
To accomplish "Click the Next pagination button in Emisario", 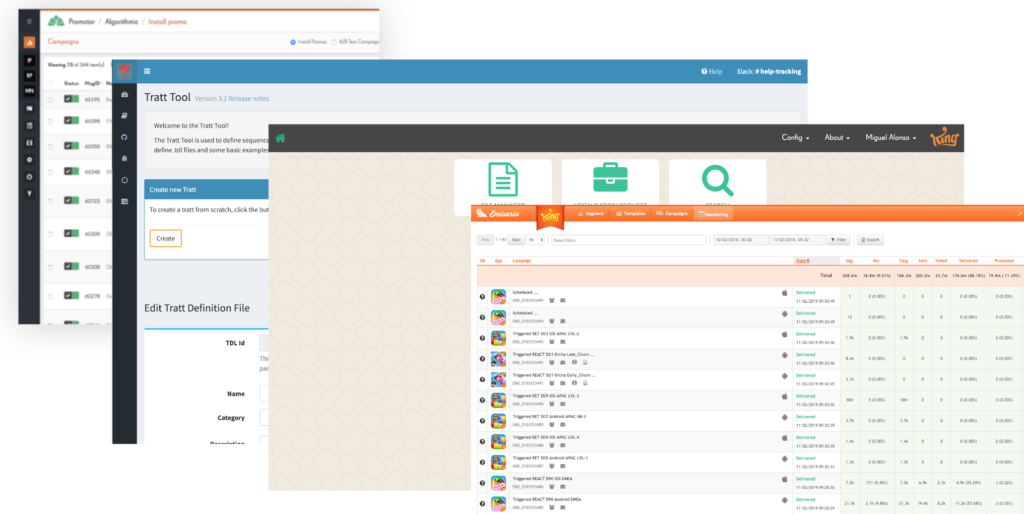I will 516,240.
